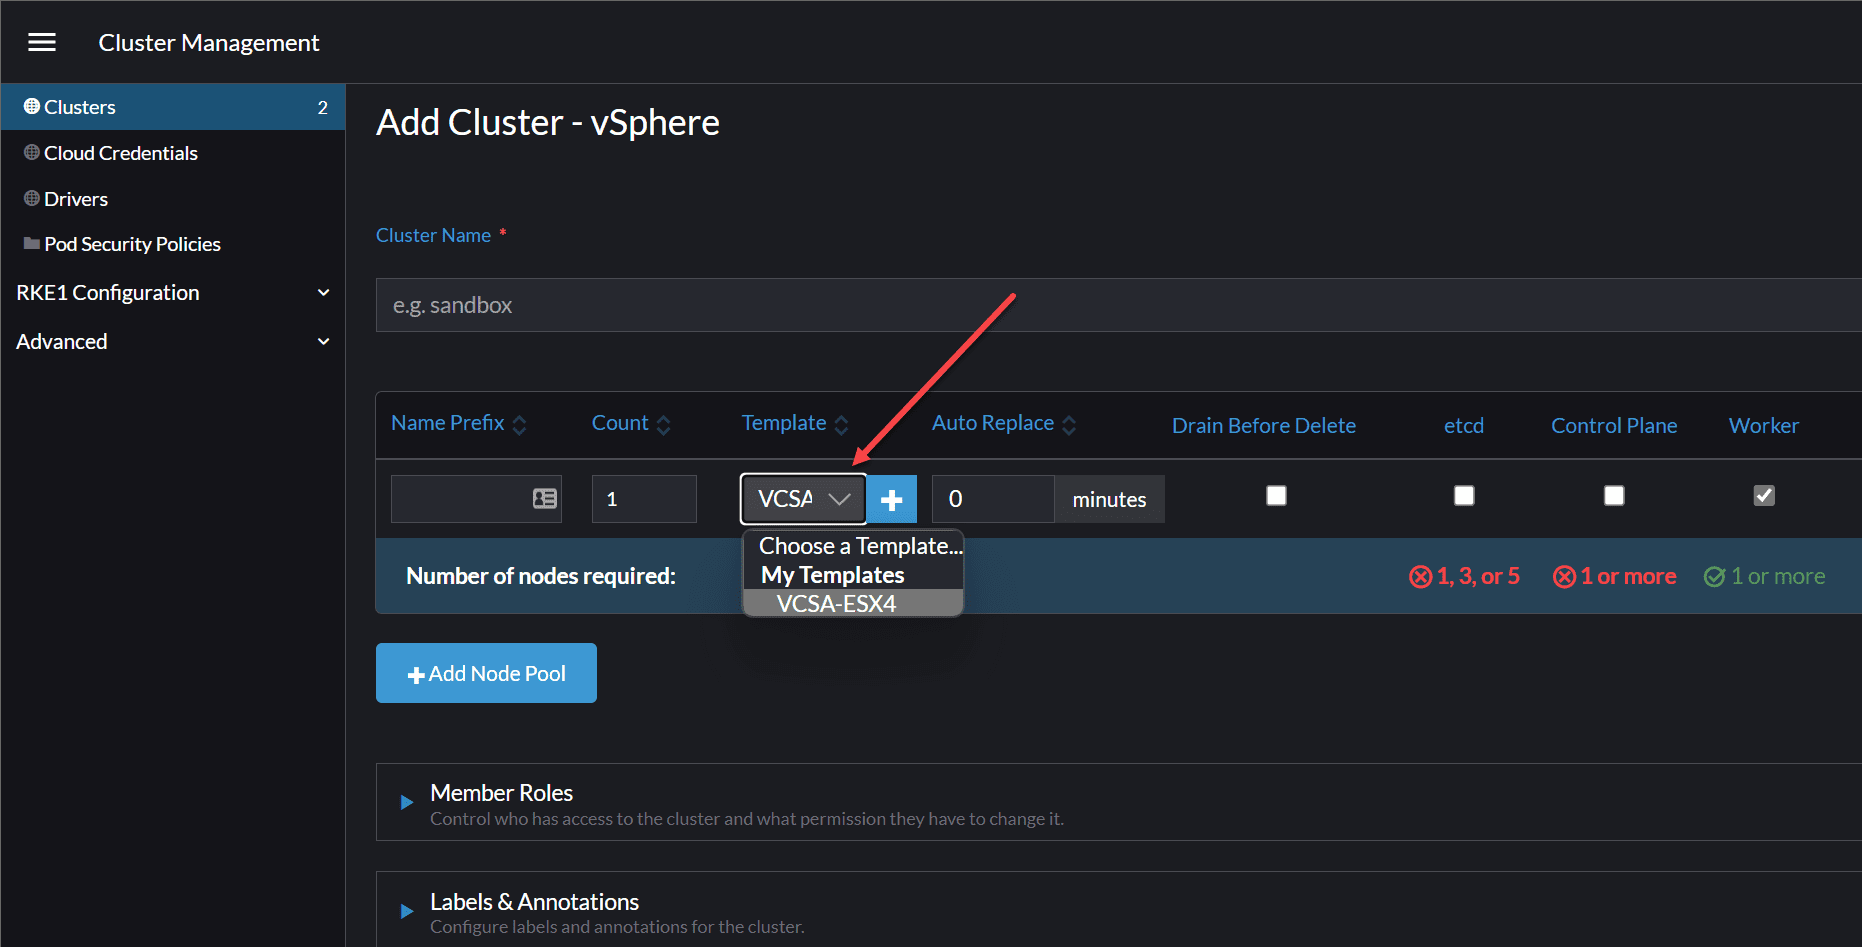1862x947 pixels.
Task: Click the Clusters globe icon
Action: [x=32, y=106]
